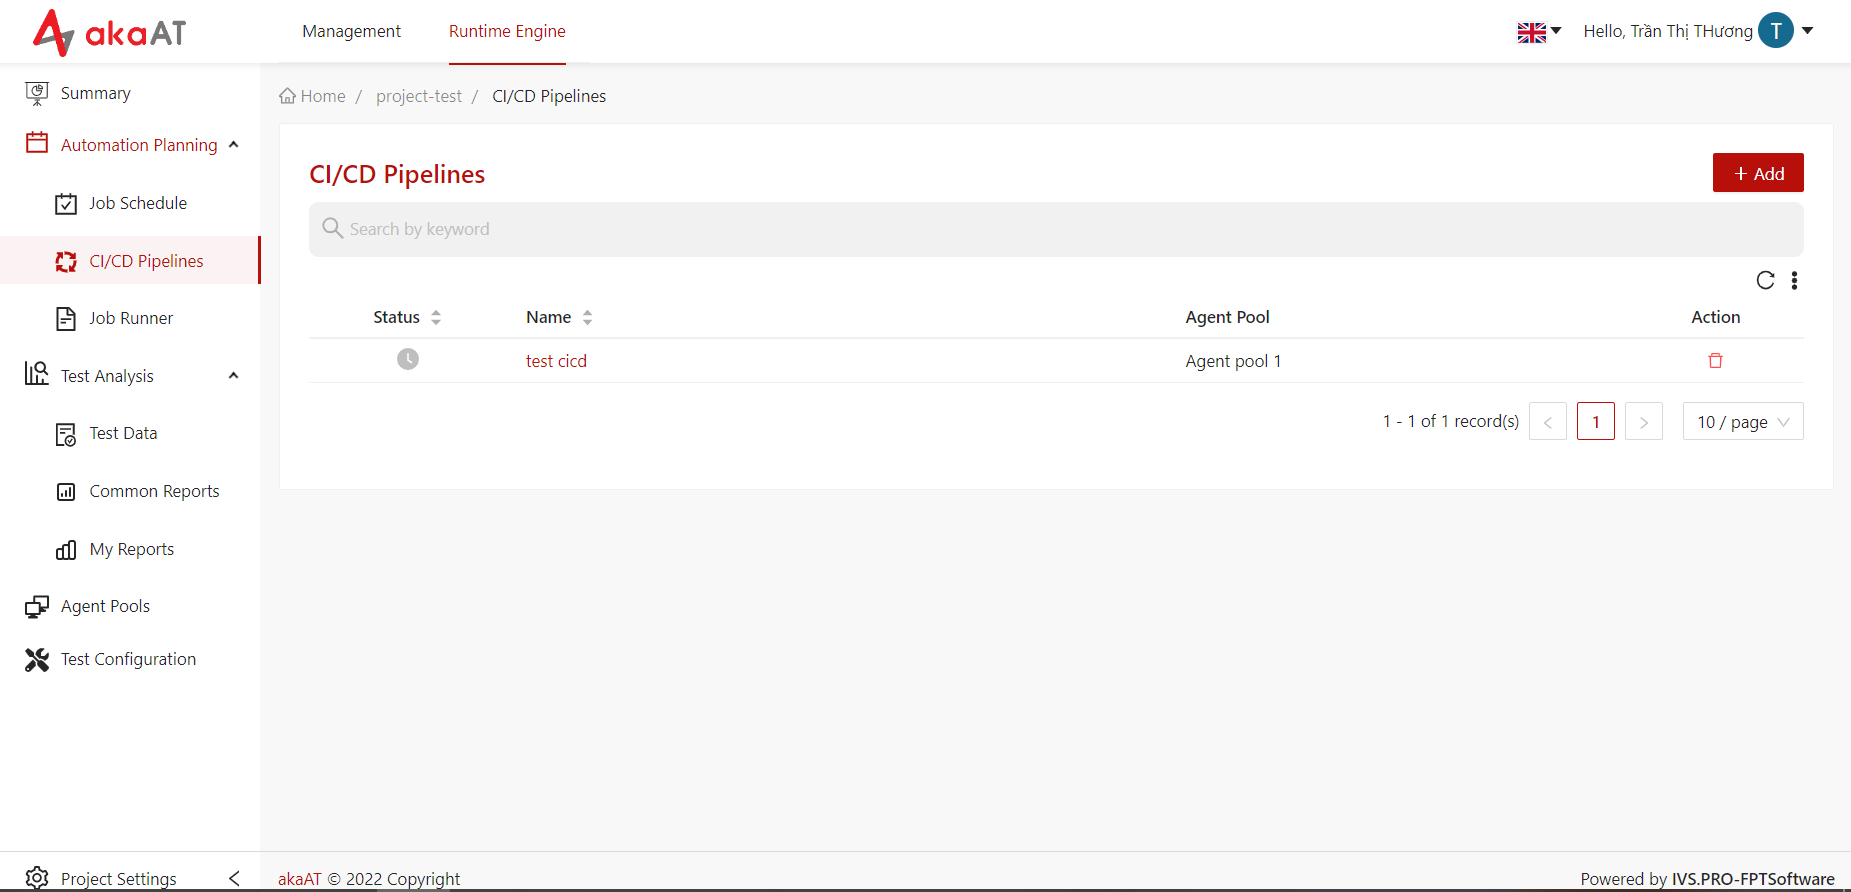Refresh the pipelines table
Viewport: 1851px width, 892px height.
pos(1765,280)
